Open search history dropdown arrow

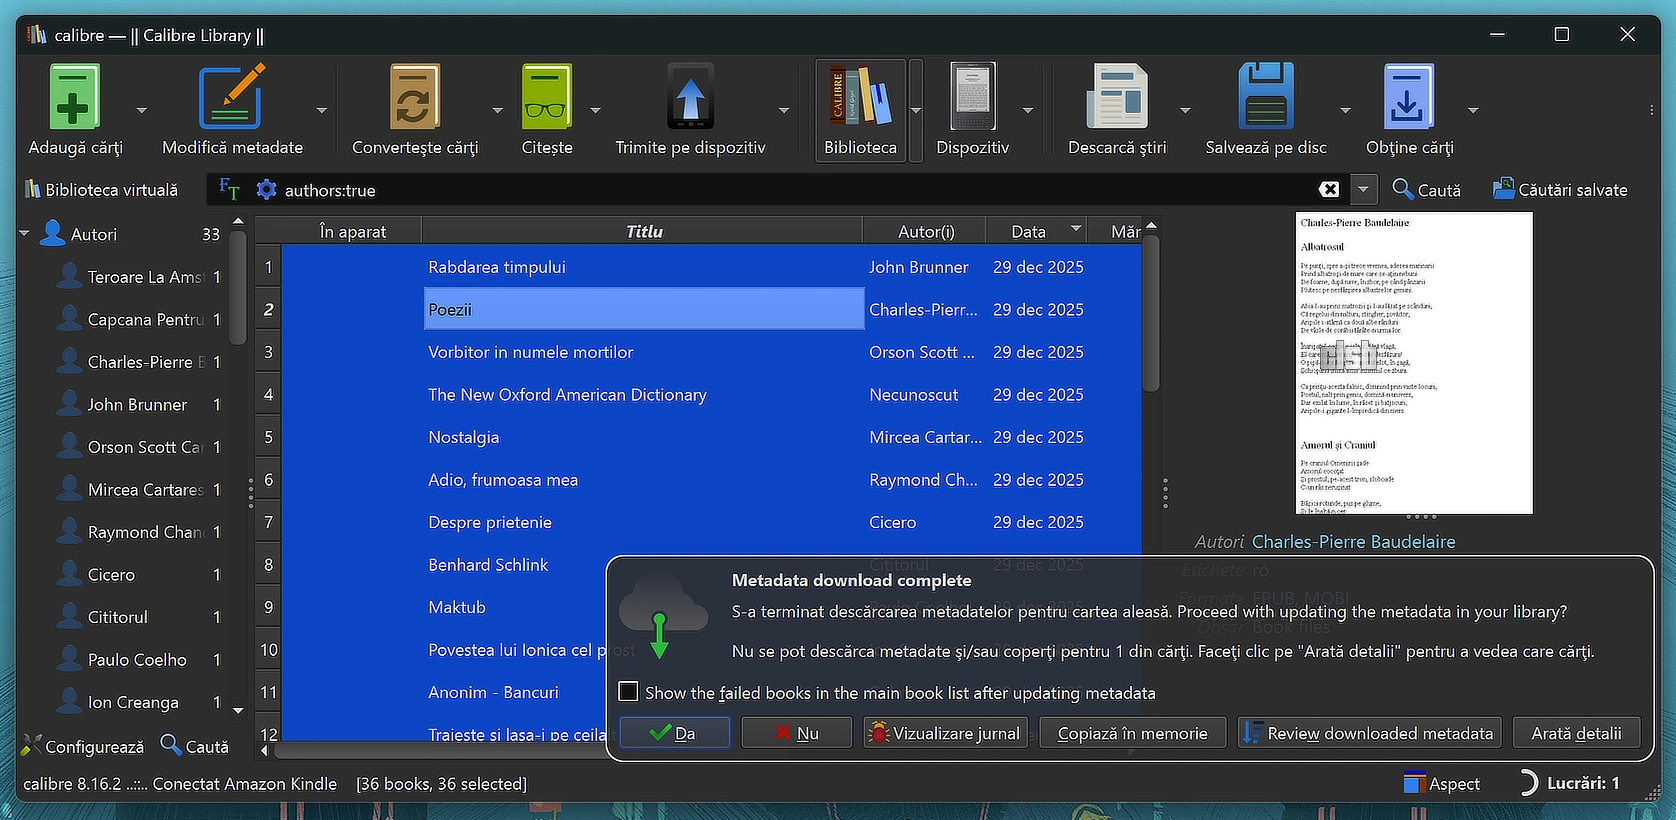pyautogui.click(x=1362, y=190)
